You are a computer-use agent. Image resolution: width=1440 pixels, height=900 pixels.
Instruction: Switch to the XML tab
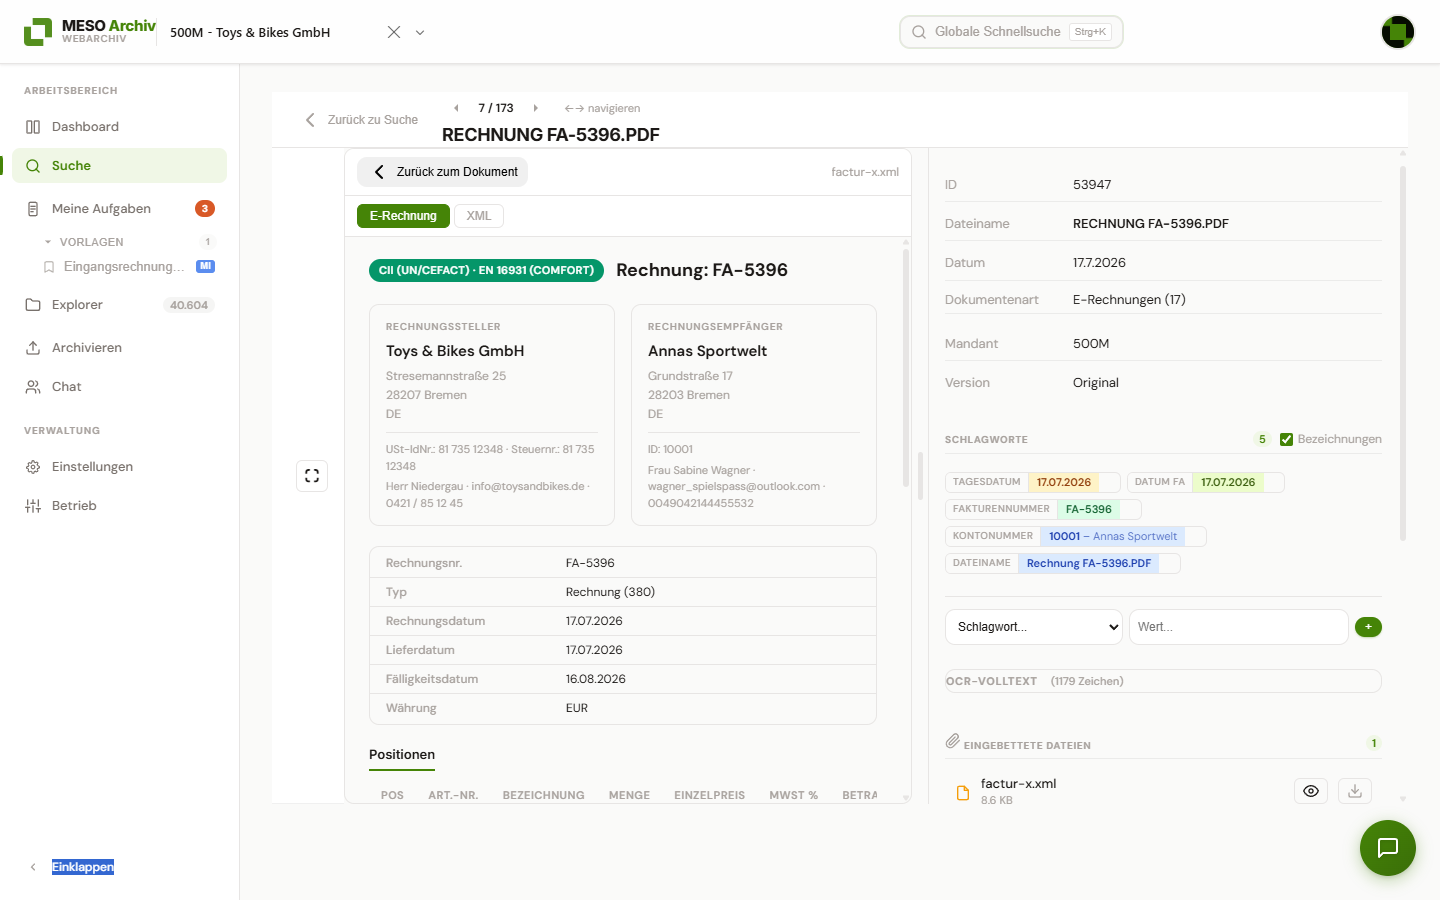[x=479, y=216]
